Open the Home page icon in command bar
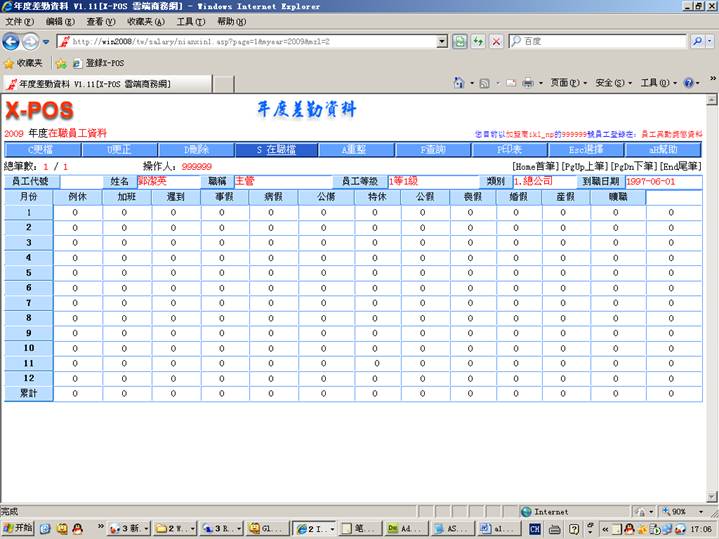The image size is (719, 539). click(x=459, y=83)
